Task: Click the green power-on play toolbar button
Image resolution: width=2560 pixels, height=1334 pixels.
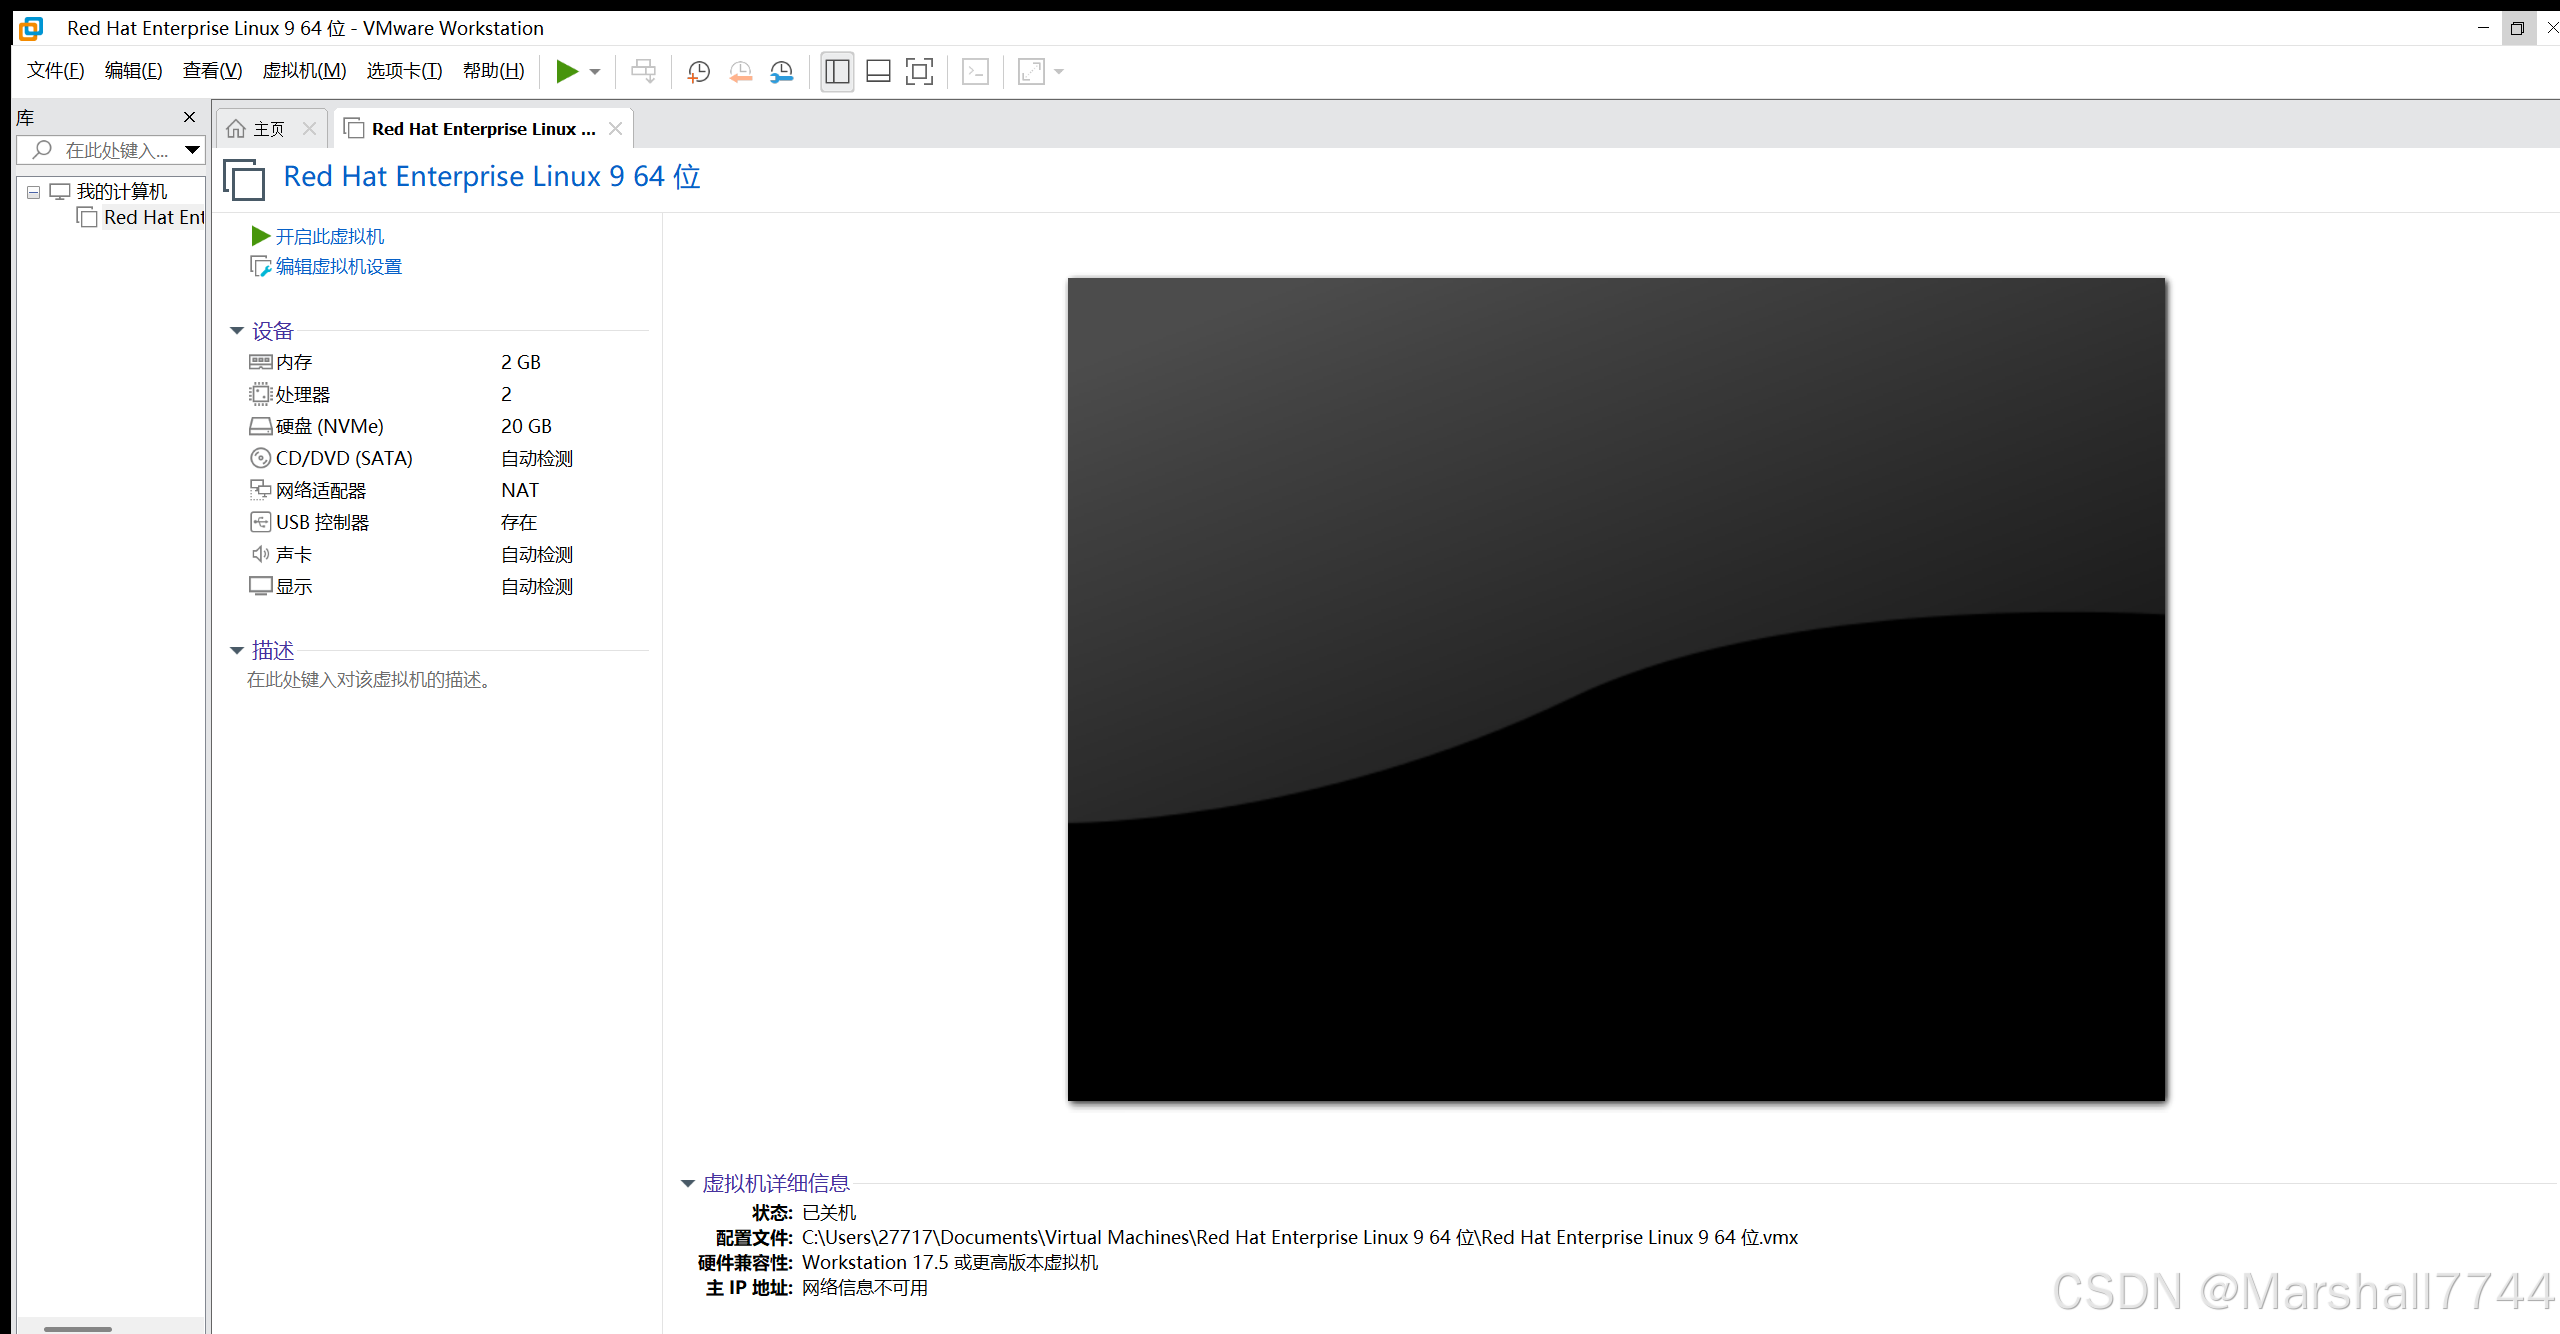Action: click(567, 71)
